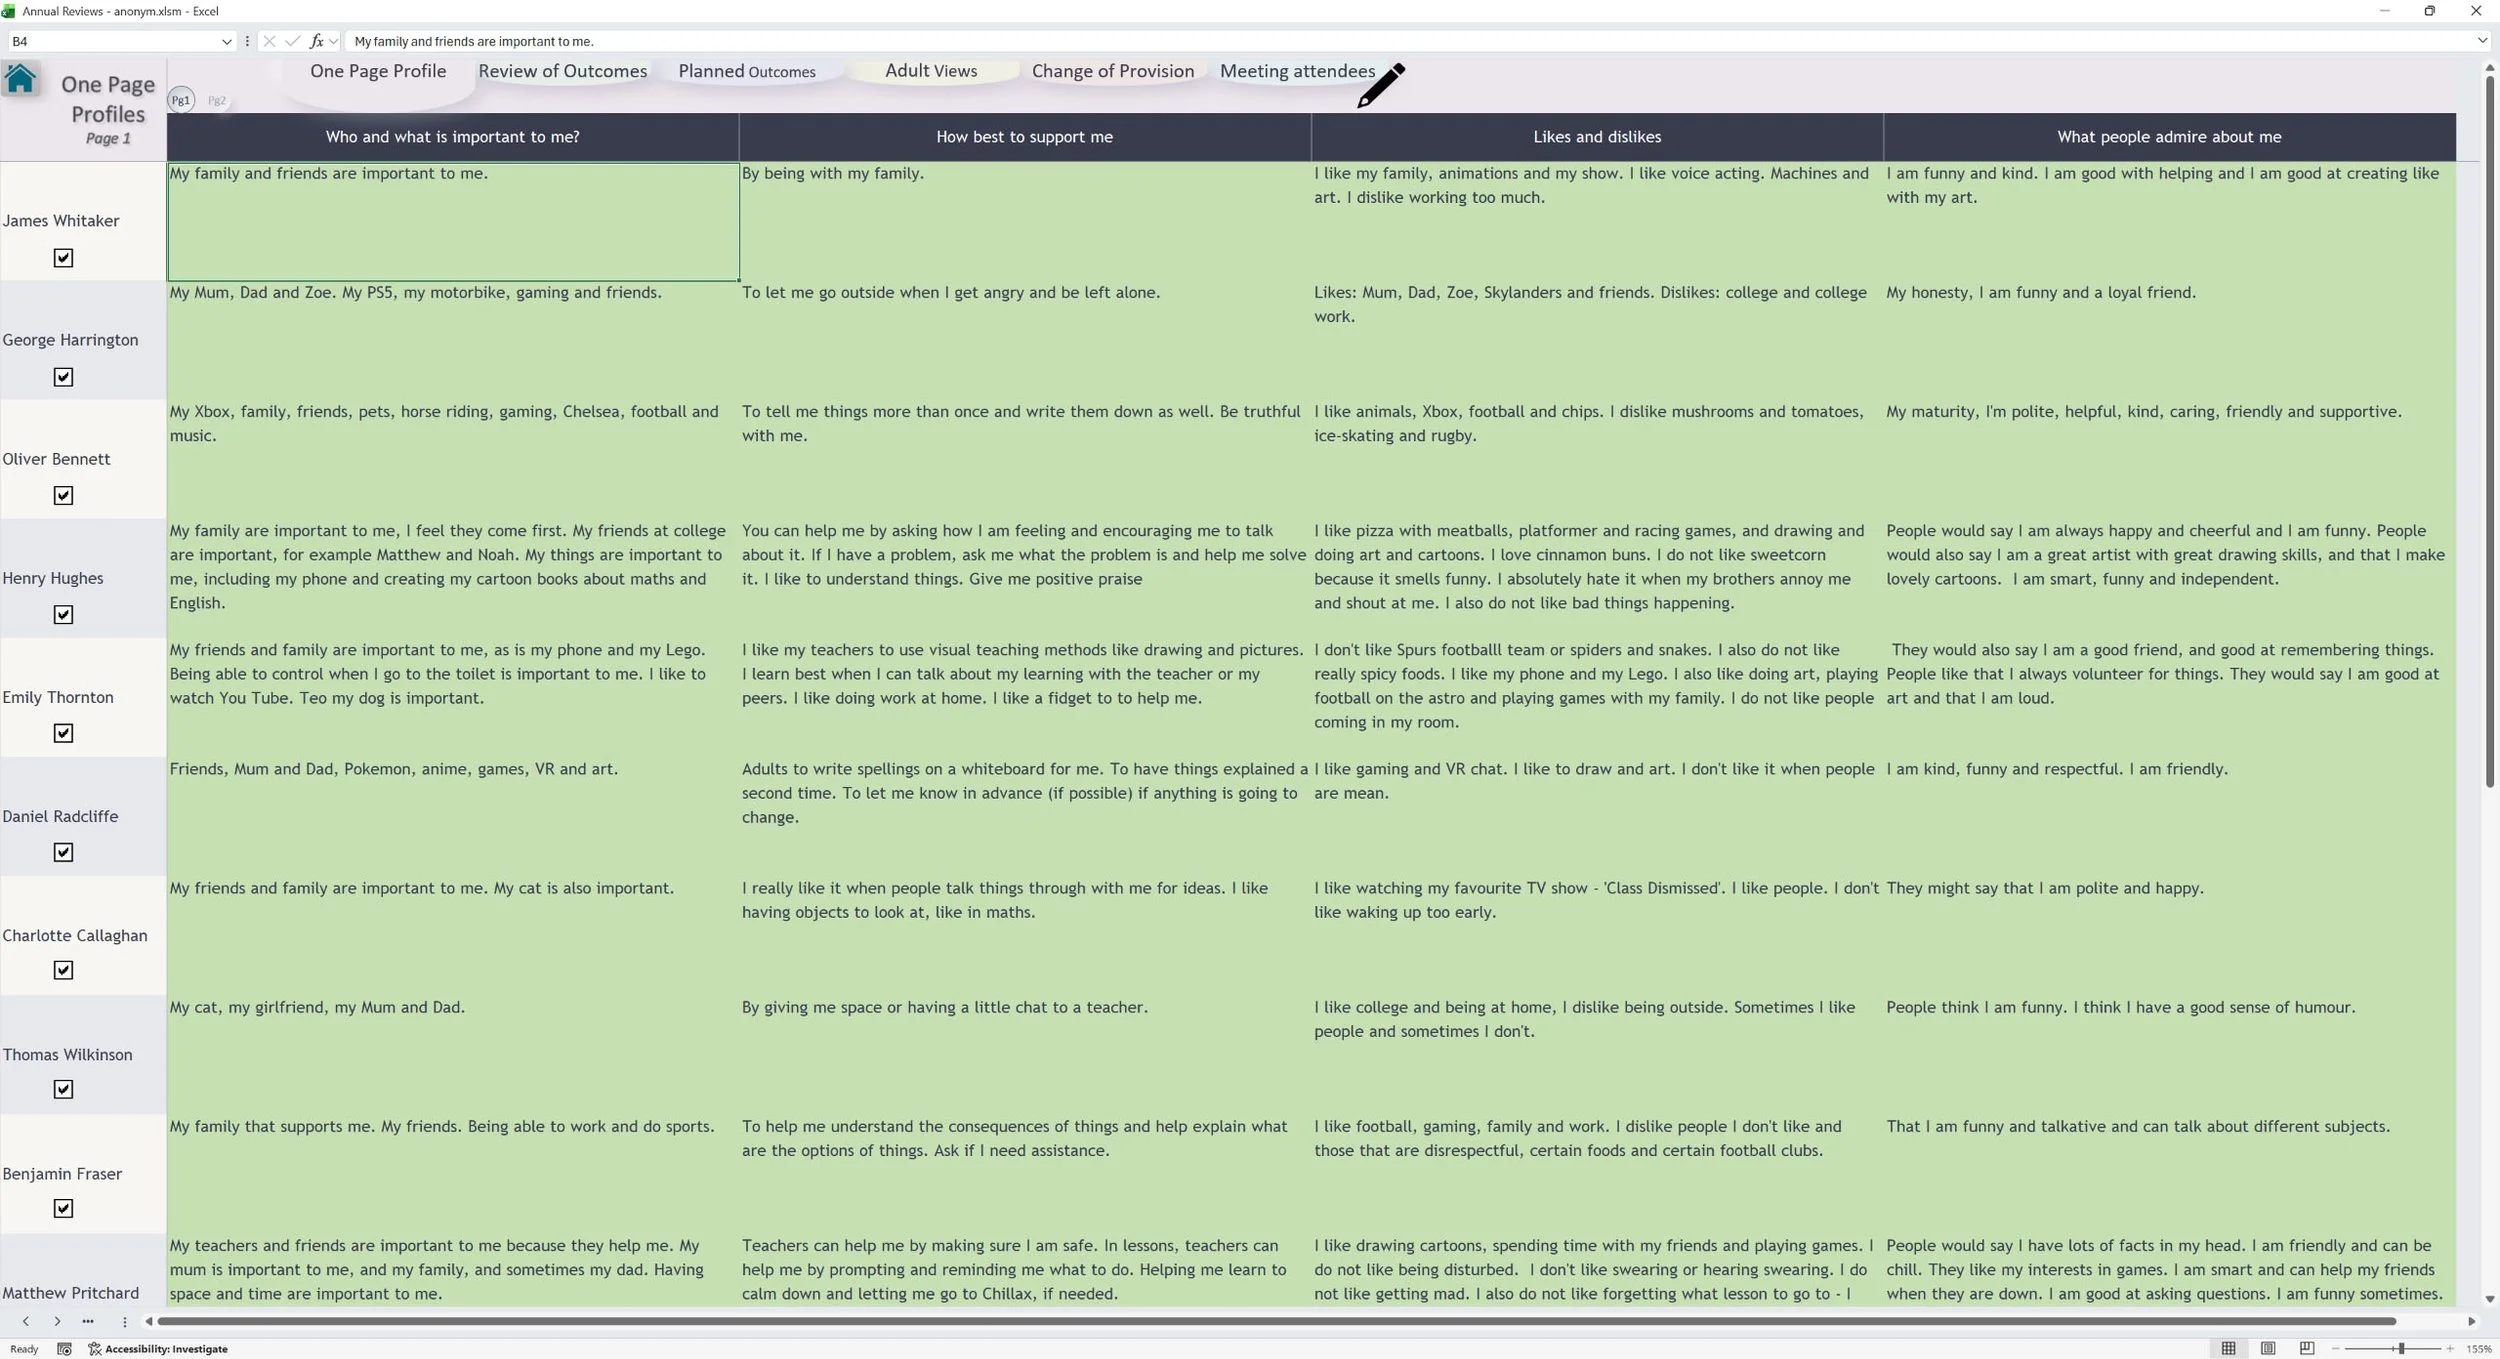Click the formula bar cancel X icon
This screenshot has height=1359, width=2500.
[269, 41]
